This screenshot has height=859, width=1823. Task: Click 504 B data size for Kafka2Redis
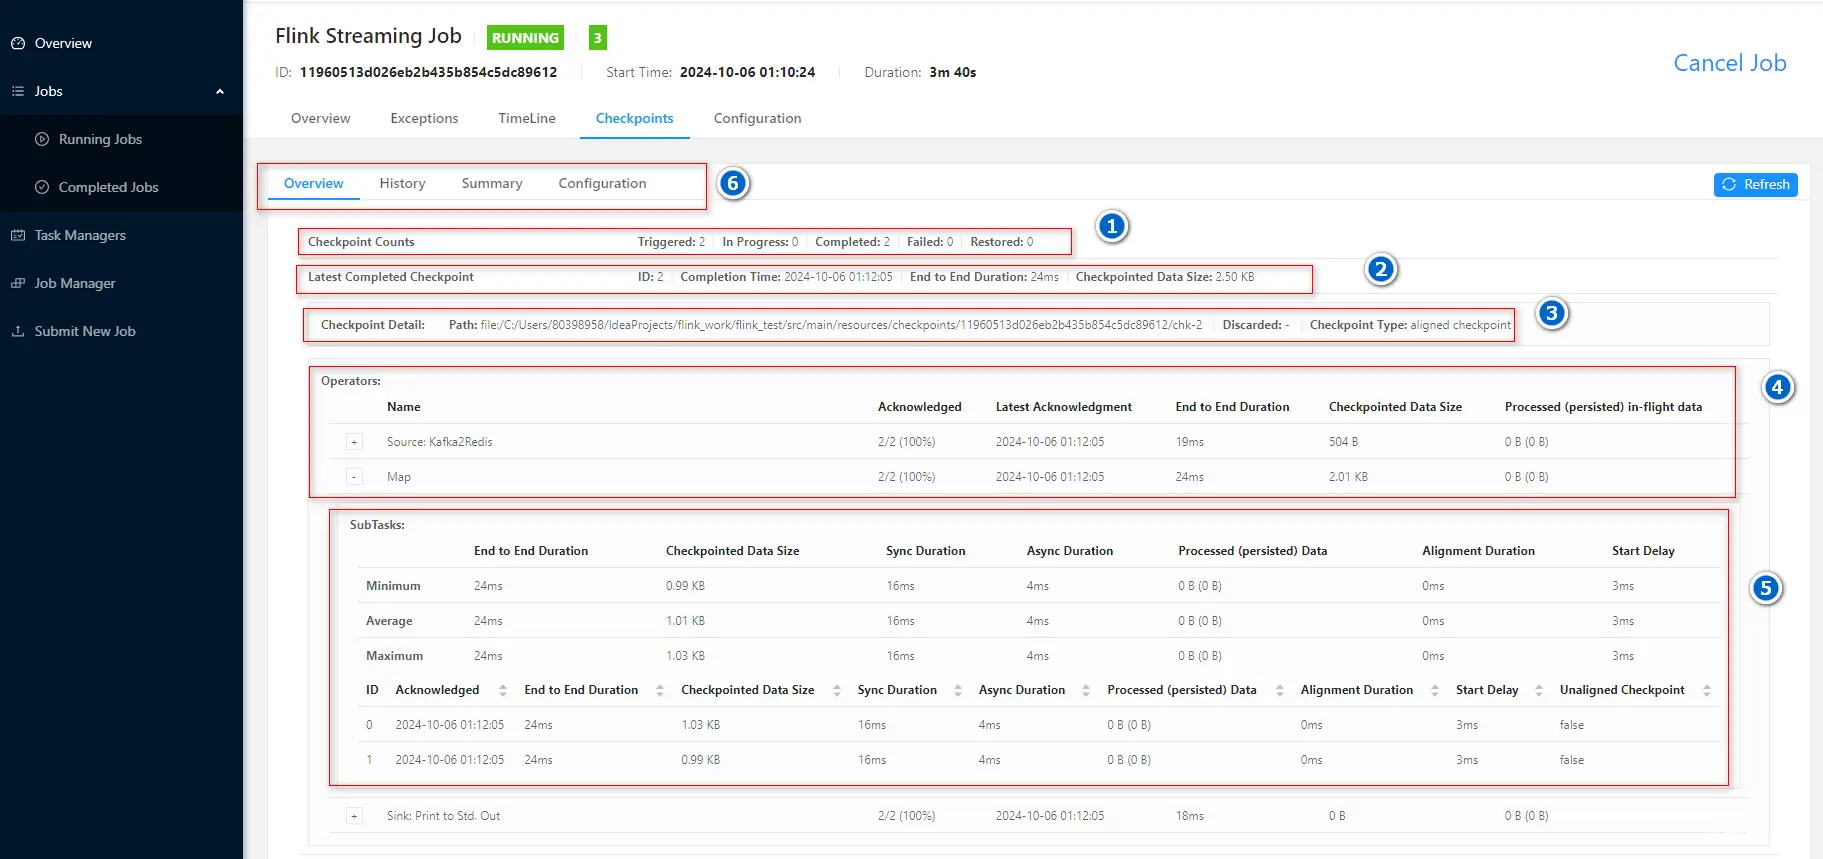point(1343,442)
